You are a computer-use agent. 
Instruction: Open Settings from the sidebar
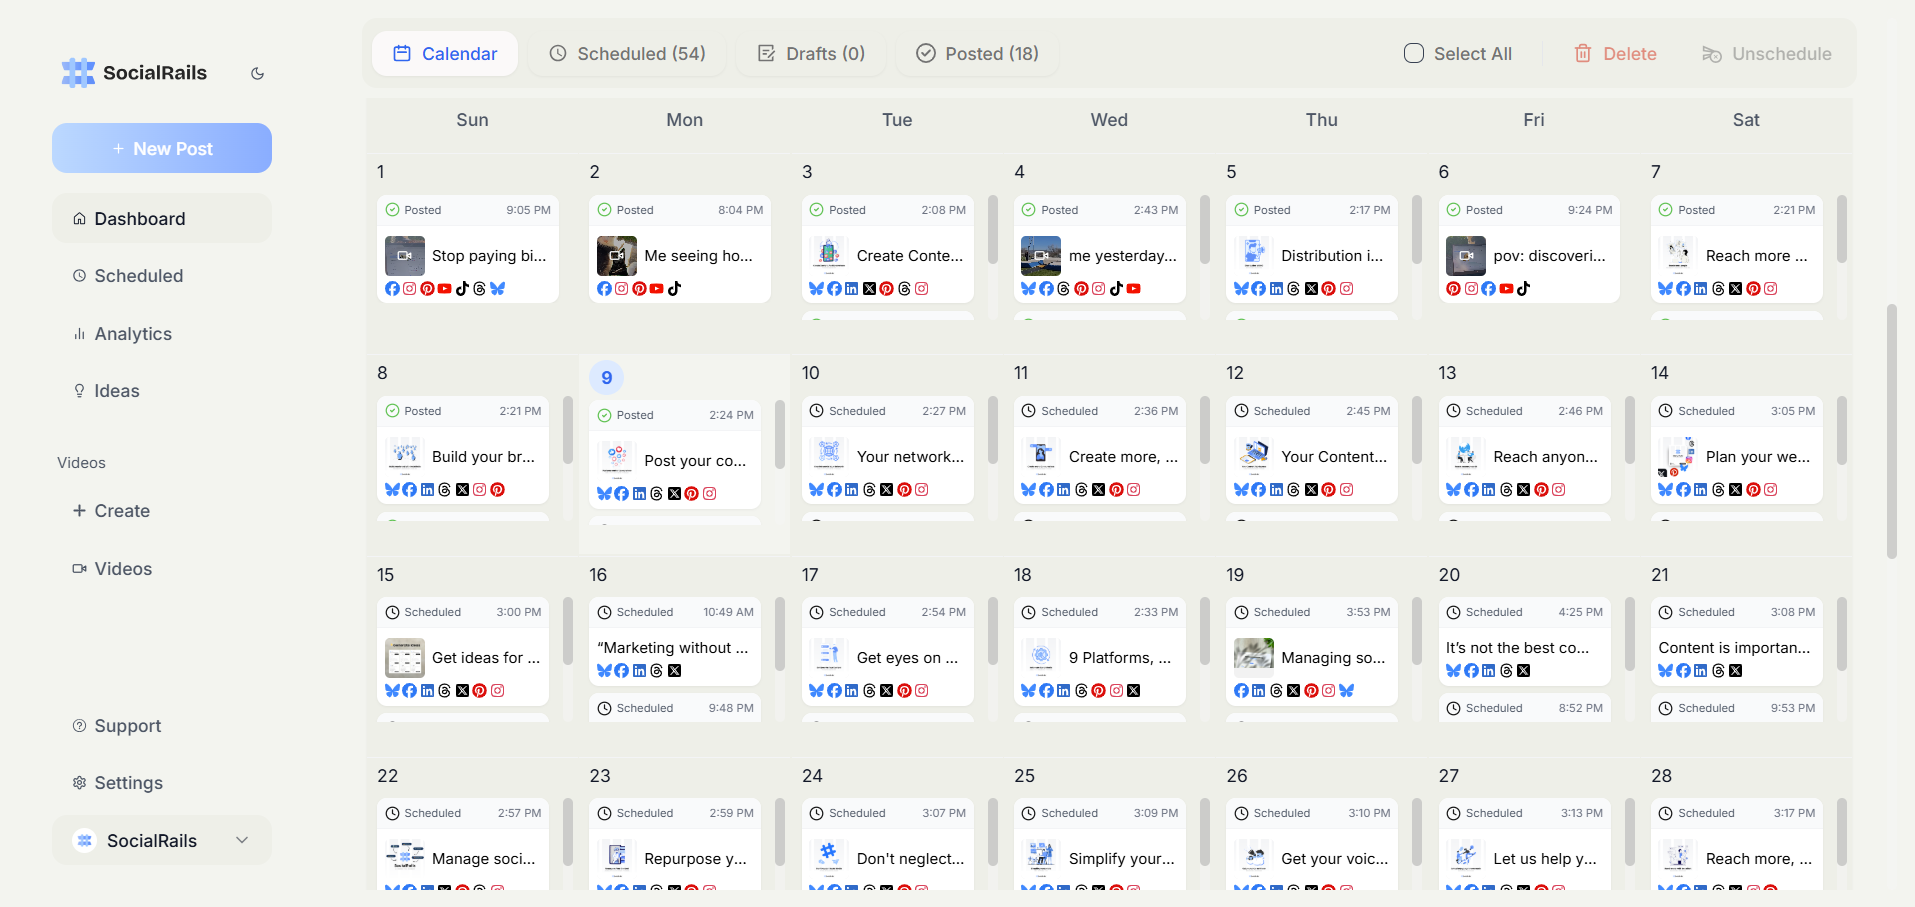coord(162,782)
